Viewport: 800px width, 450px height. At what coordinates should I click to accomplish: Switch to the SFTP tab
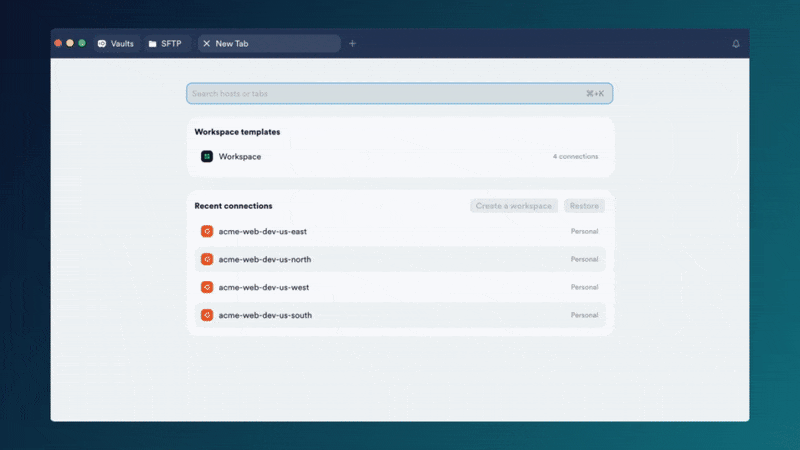[x=166, y=44]
